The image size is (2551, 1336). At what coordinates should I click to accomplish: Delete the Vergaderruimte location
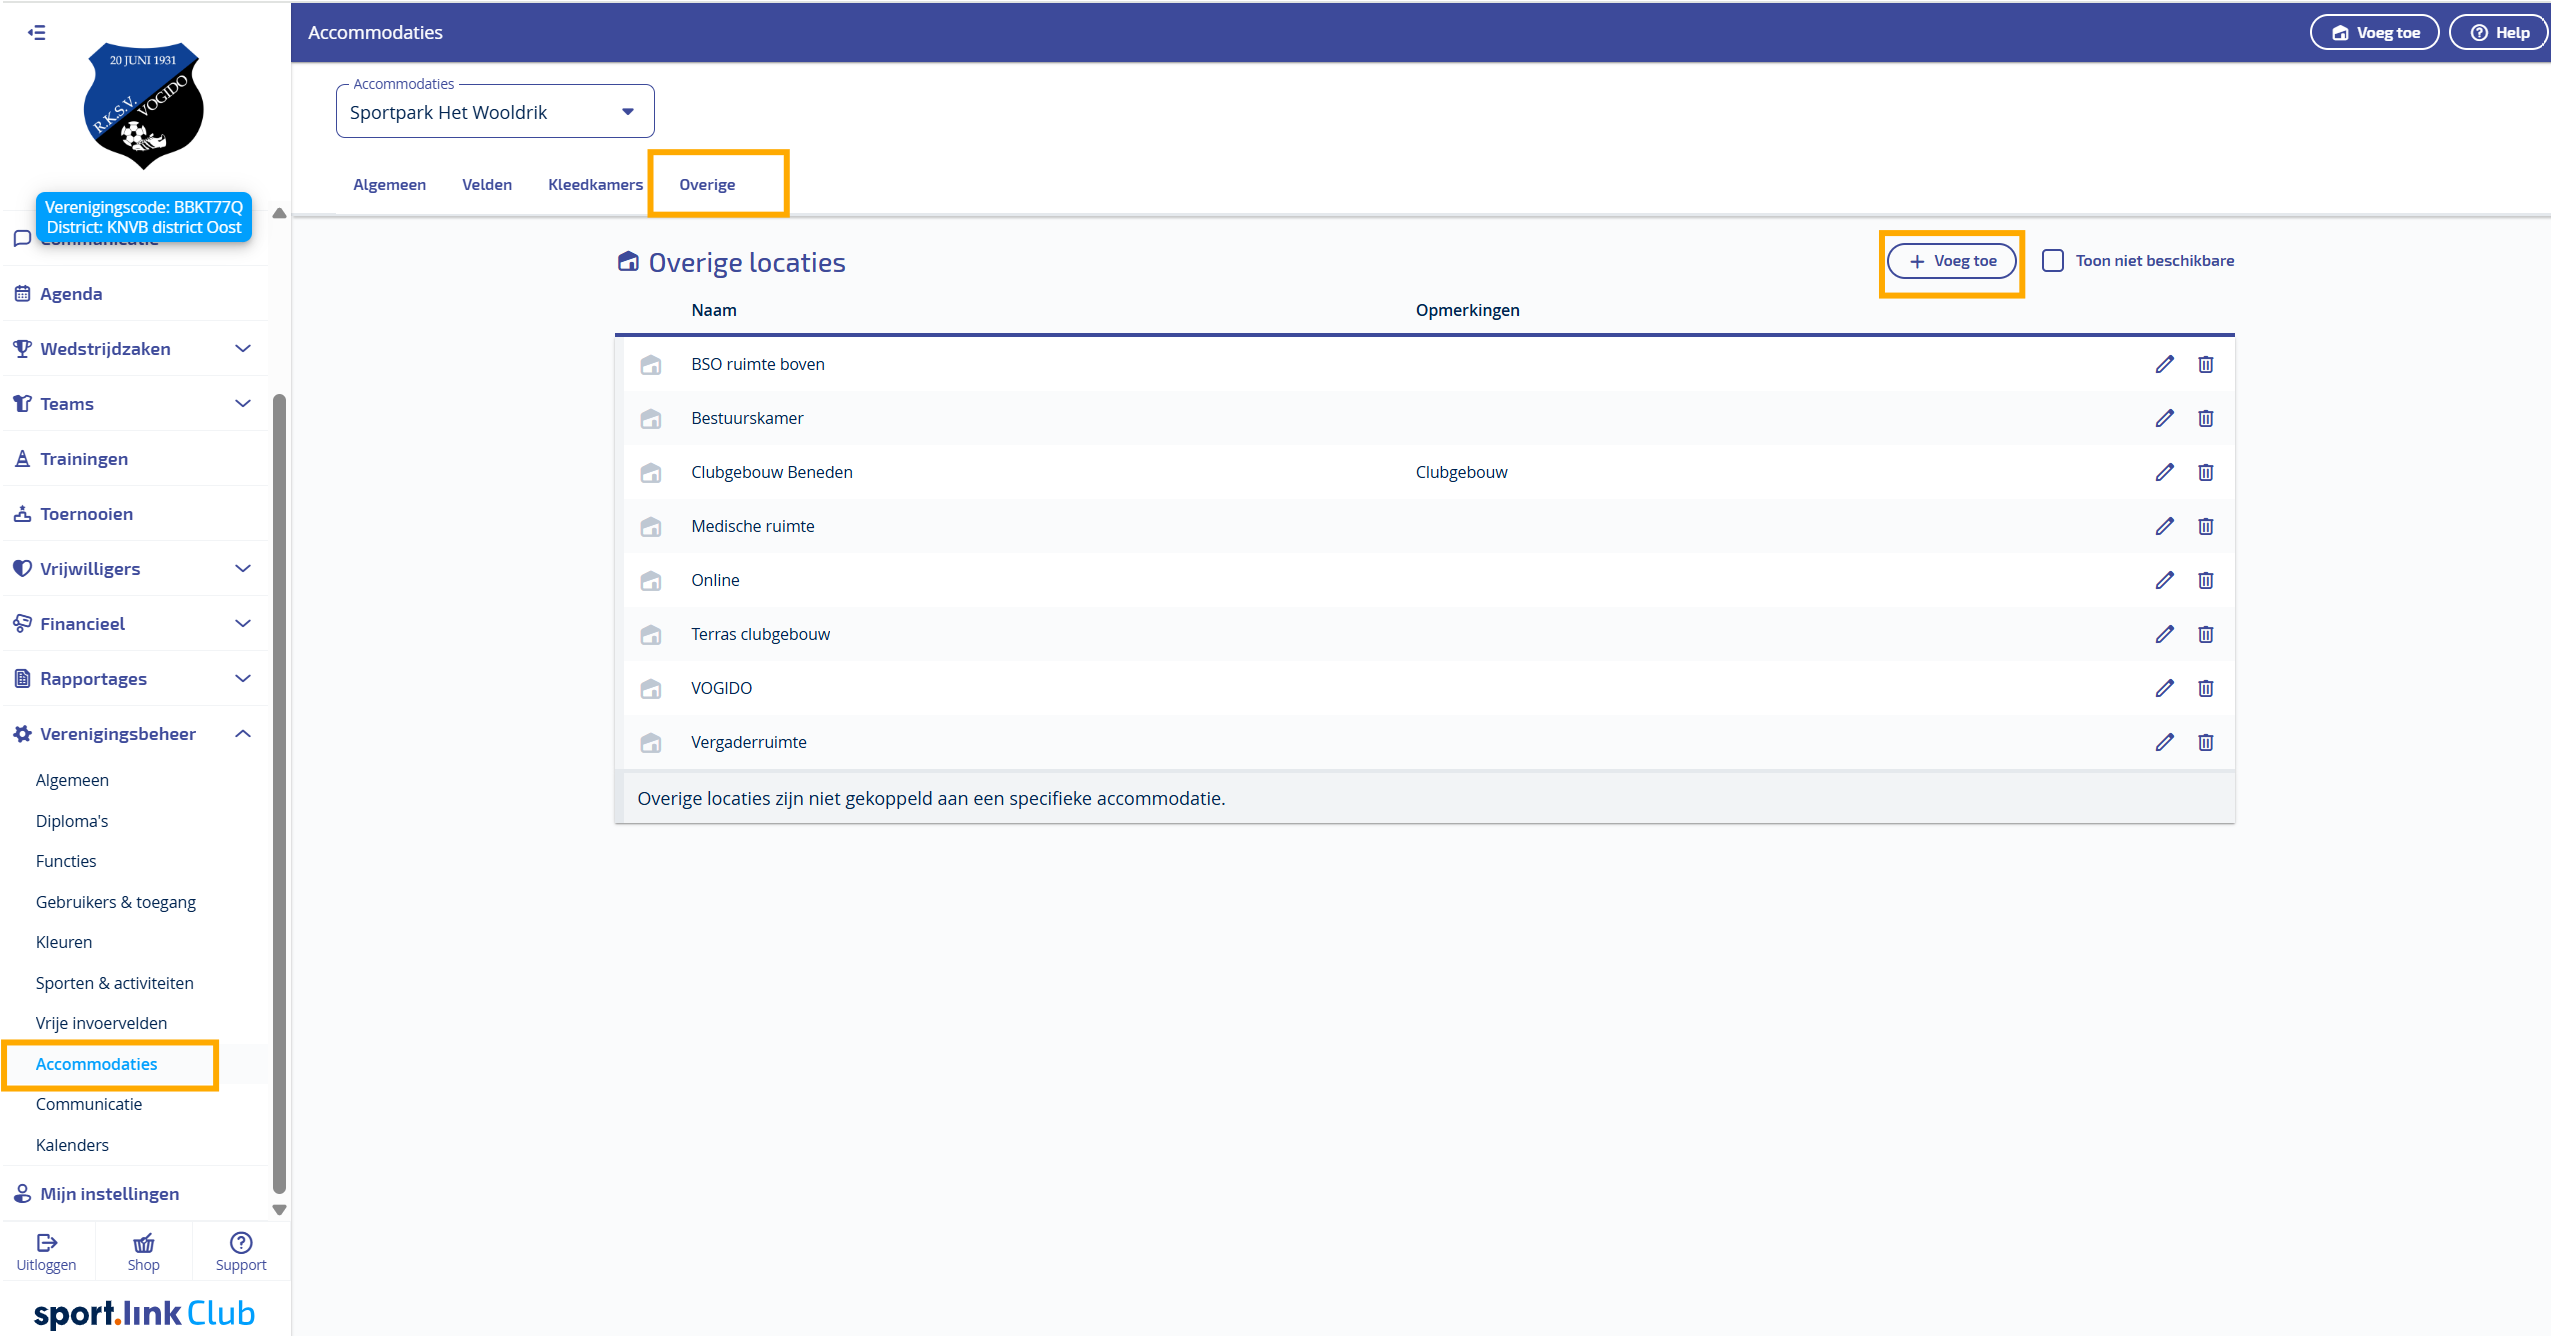click(x=2205, y=742)
